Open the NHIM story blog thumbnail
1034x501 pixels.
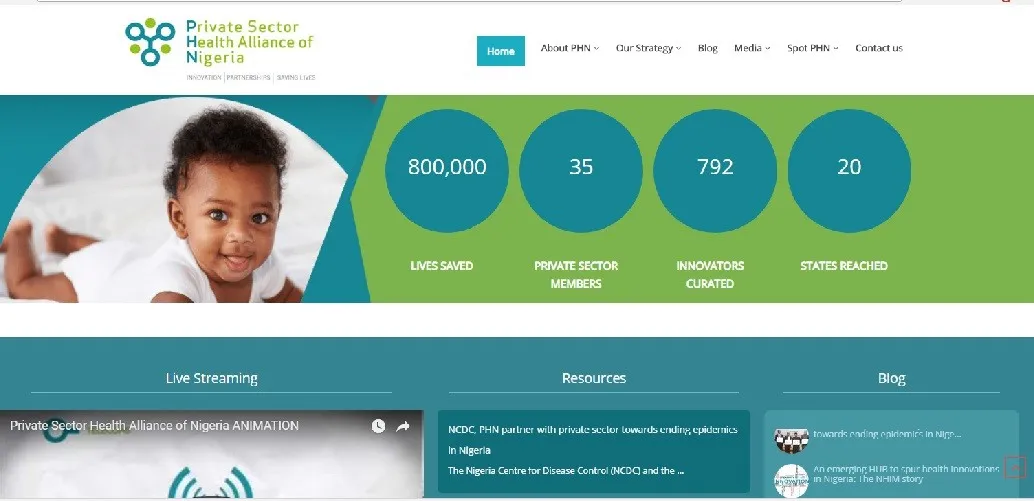click(x=791, y=481)
